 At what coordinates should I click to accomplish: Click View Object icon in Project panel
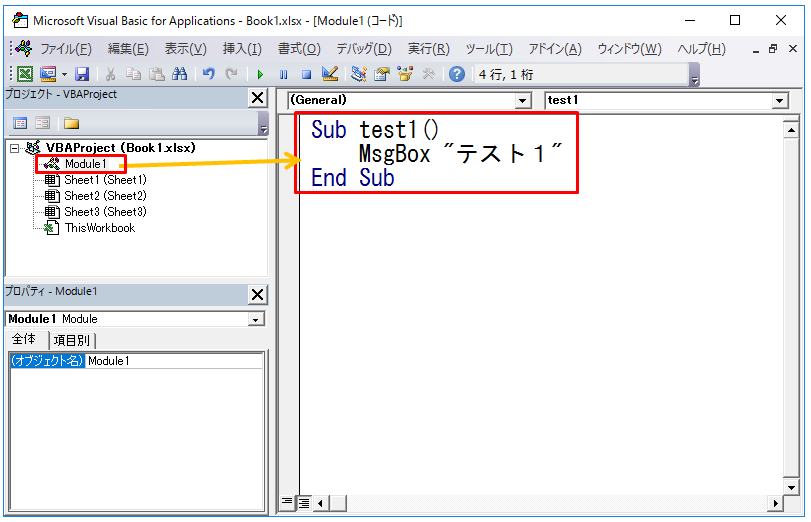pos(42,123)
